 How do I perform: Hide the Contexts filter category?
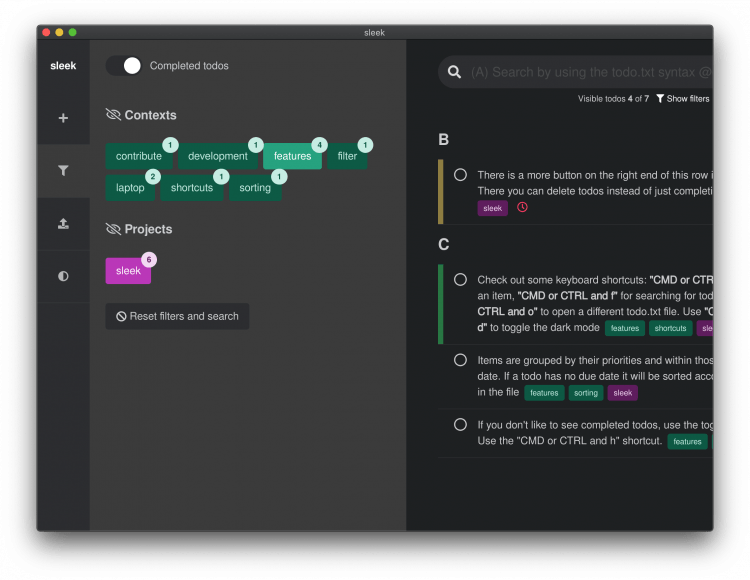(x=113, y=115)
